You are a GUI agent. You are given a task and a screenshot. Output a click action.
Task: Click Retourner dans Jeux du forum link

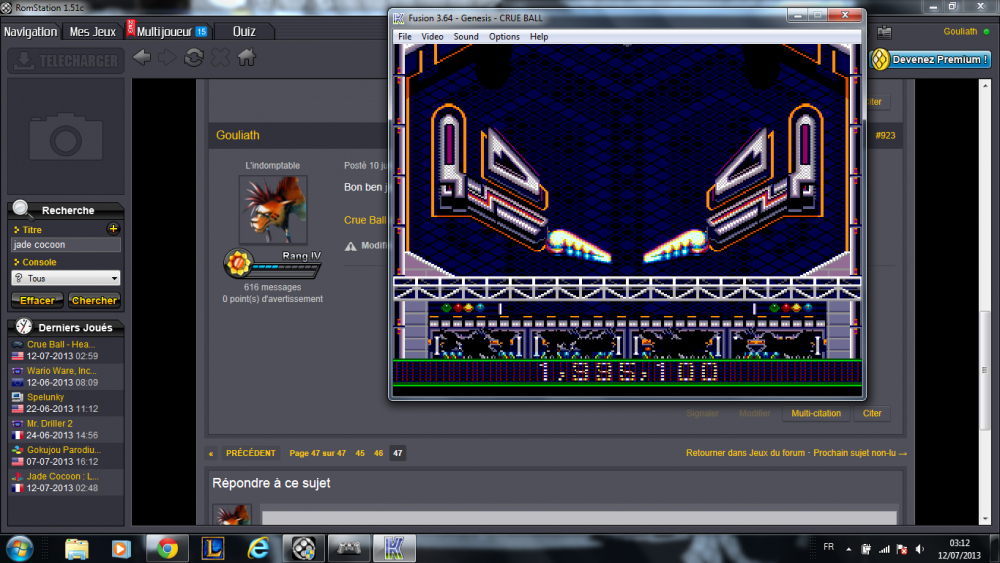(745, 453)
